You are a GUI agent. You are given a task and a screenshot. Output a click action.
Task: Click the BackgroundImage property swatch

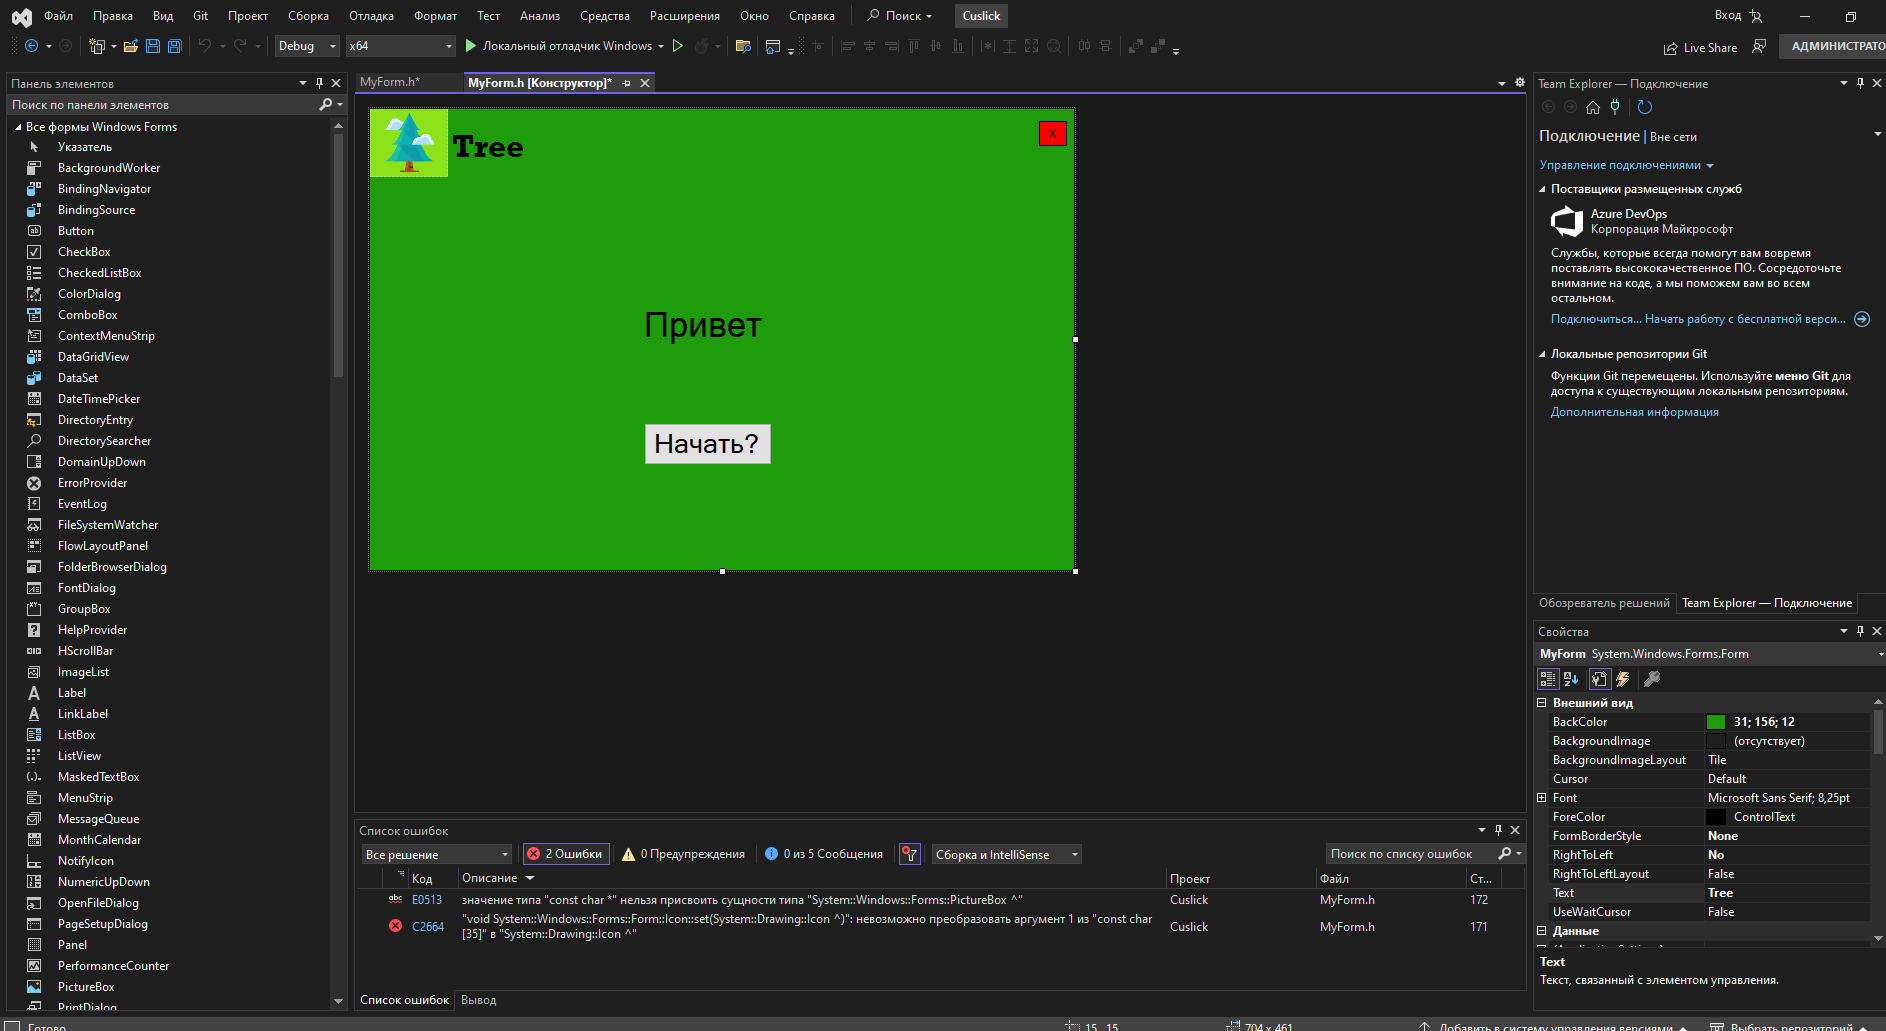[1716, 741]
